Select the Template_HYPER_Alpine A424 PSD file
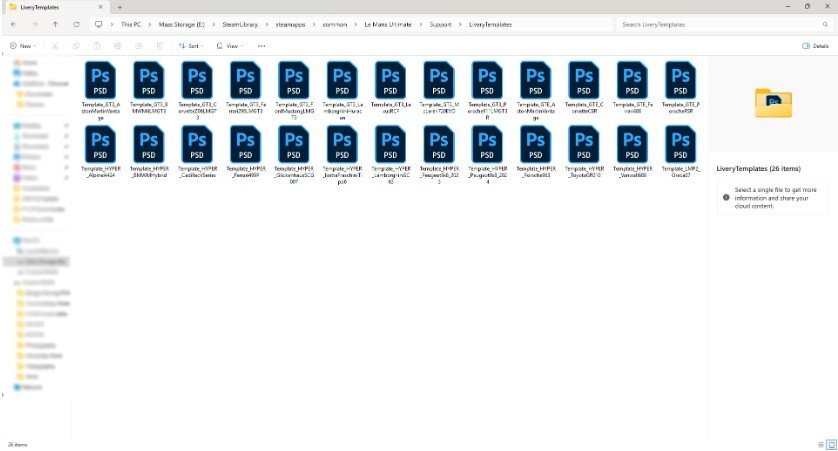Screen dimensions: 838x451 tap(100, 145)
